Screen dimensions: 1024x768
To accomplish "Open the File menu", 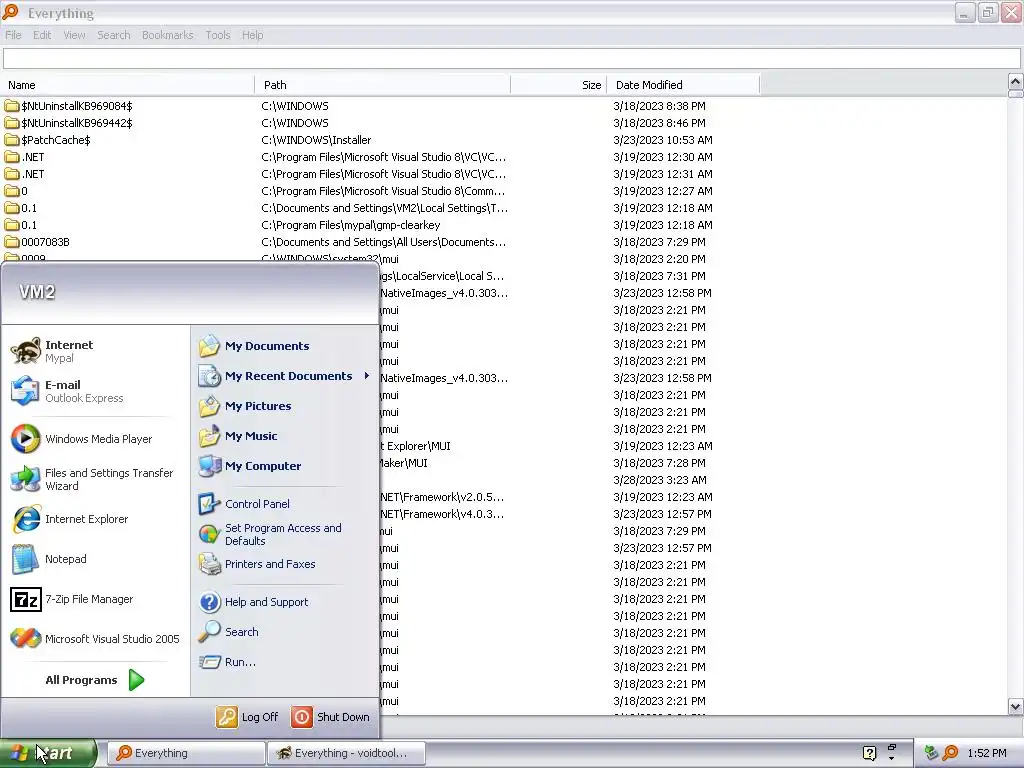I will point(13,35).
